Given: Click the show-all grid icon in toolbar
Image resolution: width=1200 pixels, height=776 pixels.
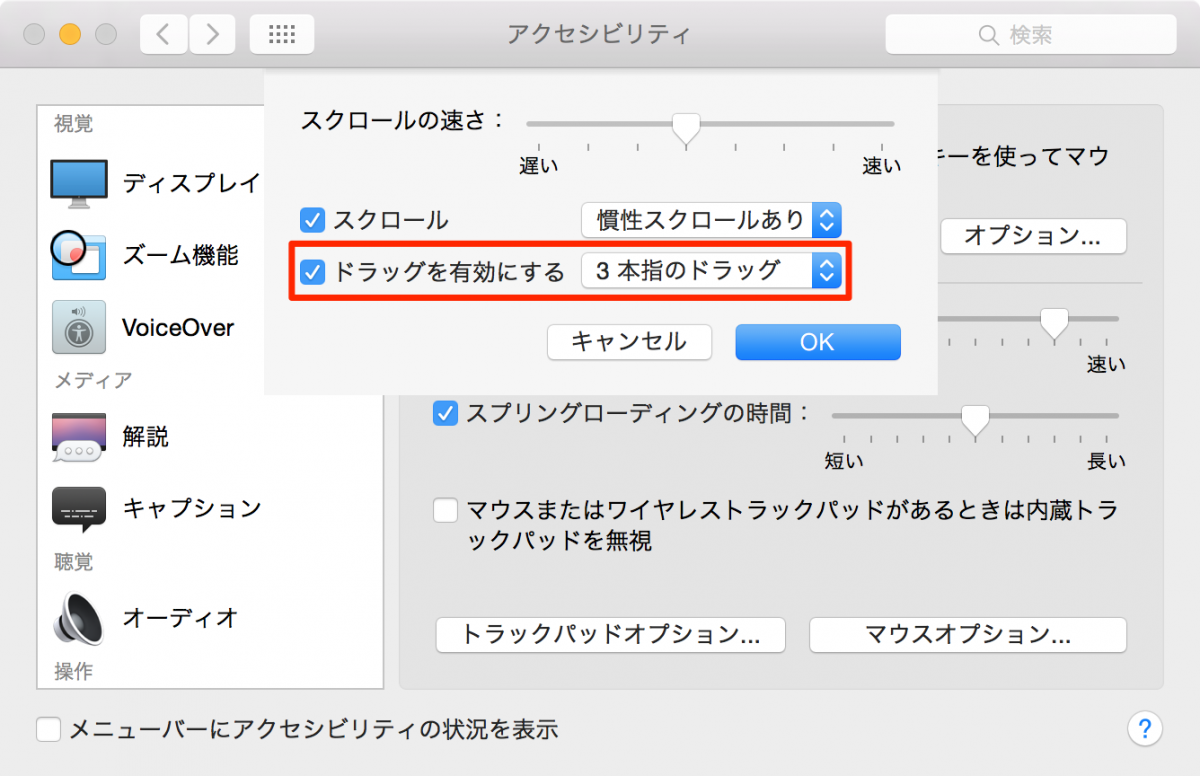Looking at the screenshot, I should coord(282,35).
